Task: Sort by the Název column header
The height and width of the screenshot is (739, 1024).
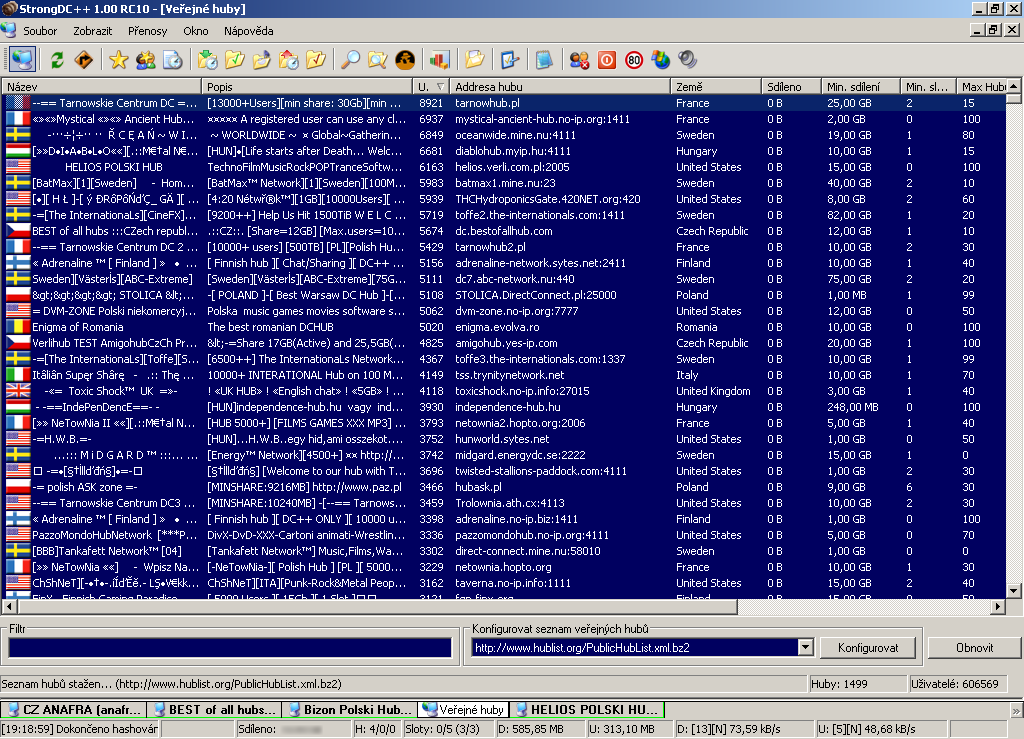Action: (101, 87)
